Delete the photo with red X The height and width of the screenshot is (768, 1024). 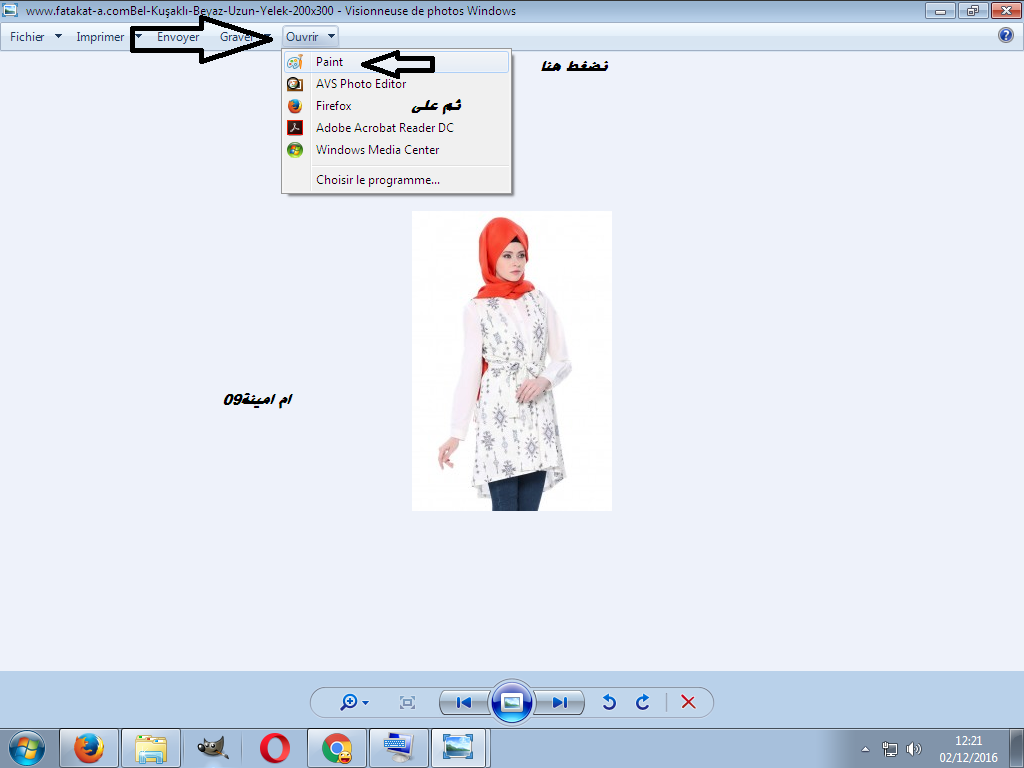(x=688, y=703)
